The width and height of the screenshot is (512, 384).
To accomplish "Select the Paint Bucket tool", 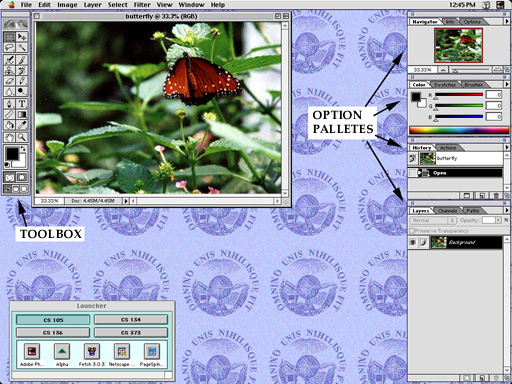I will click(x=9, y=125).
